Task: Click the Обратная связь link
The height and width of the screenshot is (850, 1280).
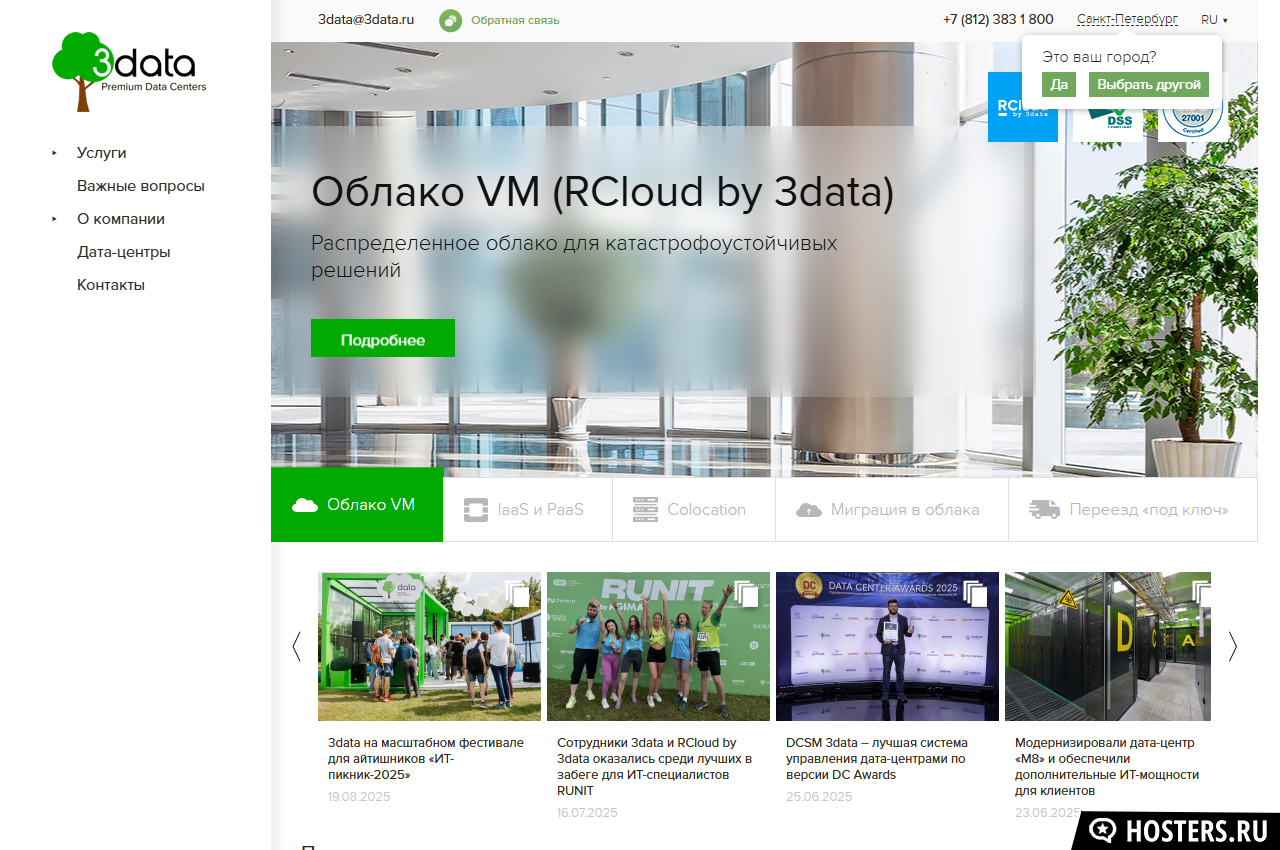Action: pyautogui.click(x=515, y=20)
